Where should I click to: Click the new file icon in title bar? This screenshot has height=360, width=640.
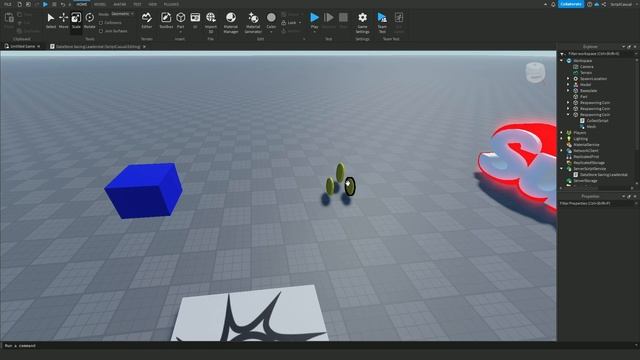pos(19,4)
